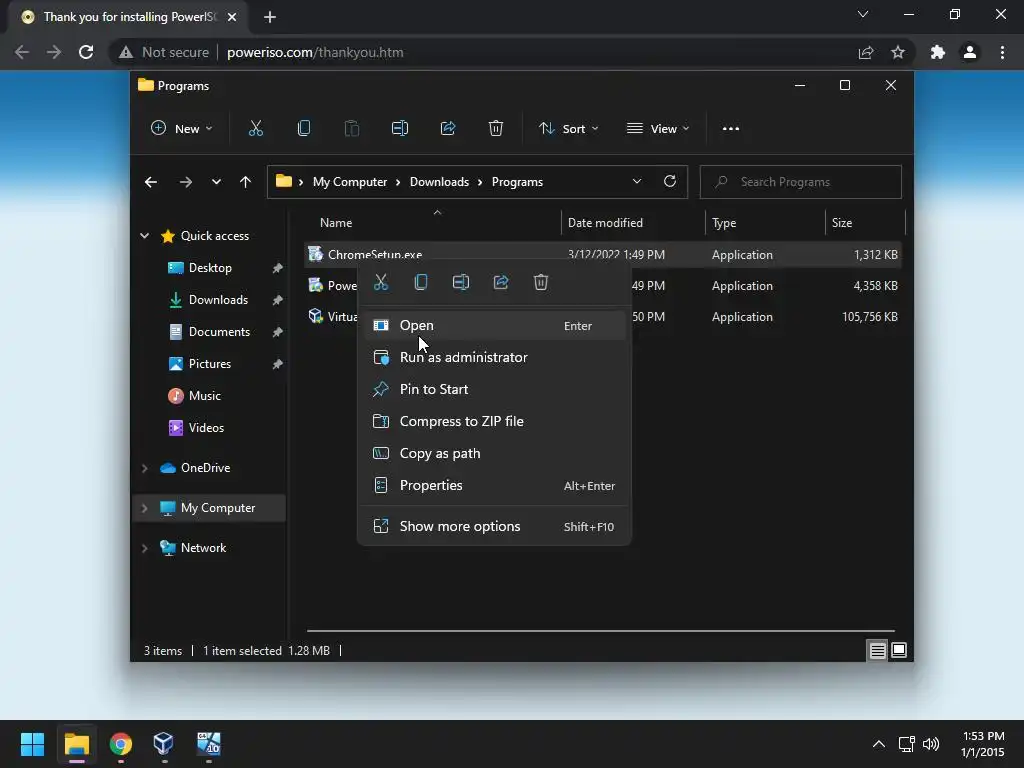Open Pictures in Quick access
Image resolution: width=1024 pixels, height=768 pixels.
pos(210,364)
